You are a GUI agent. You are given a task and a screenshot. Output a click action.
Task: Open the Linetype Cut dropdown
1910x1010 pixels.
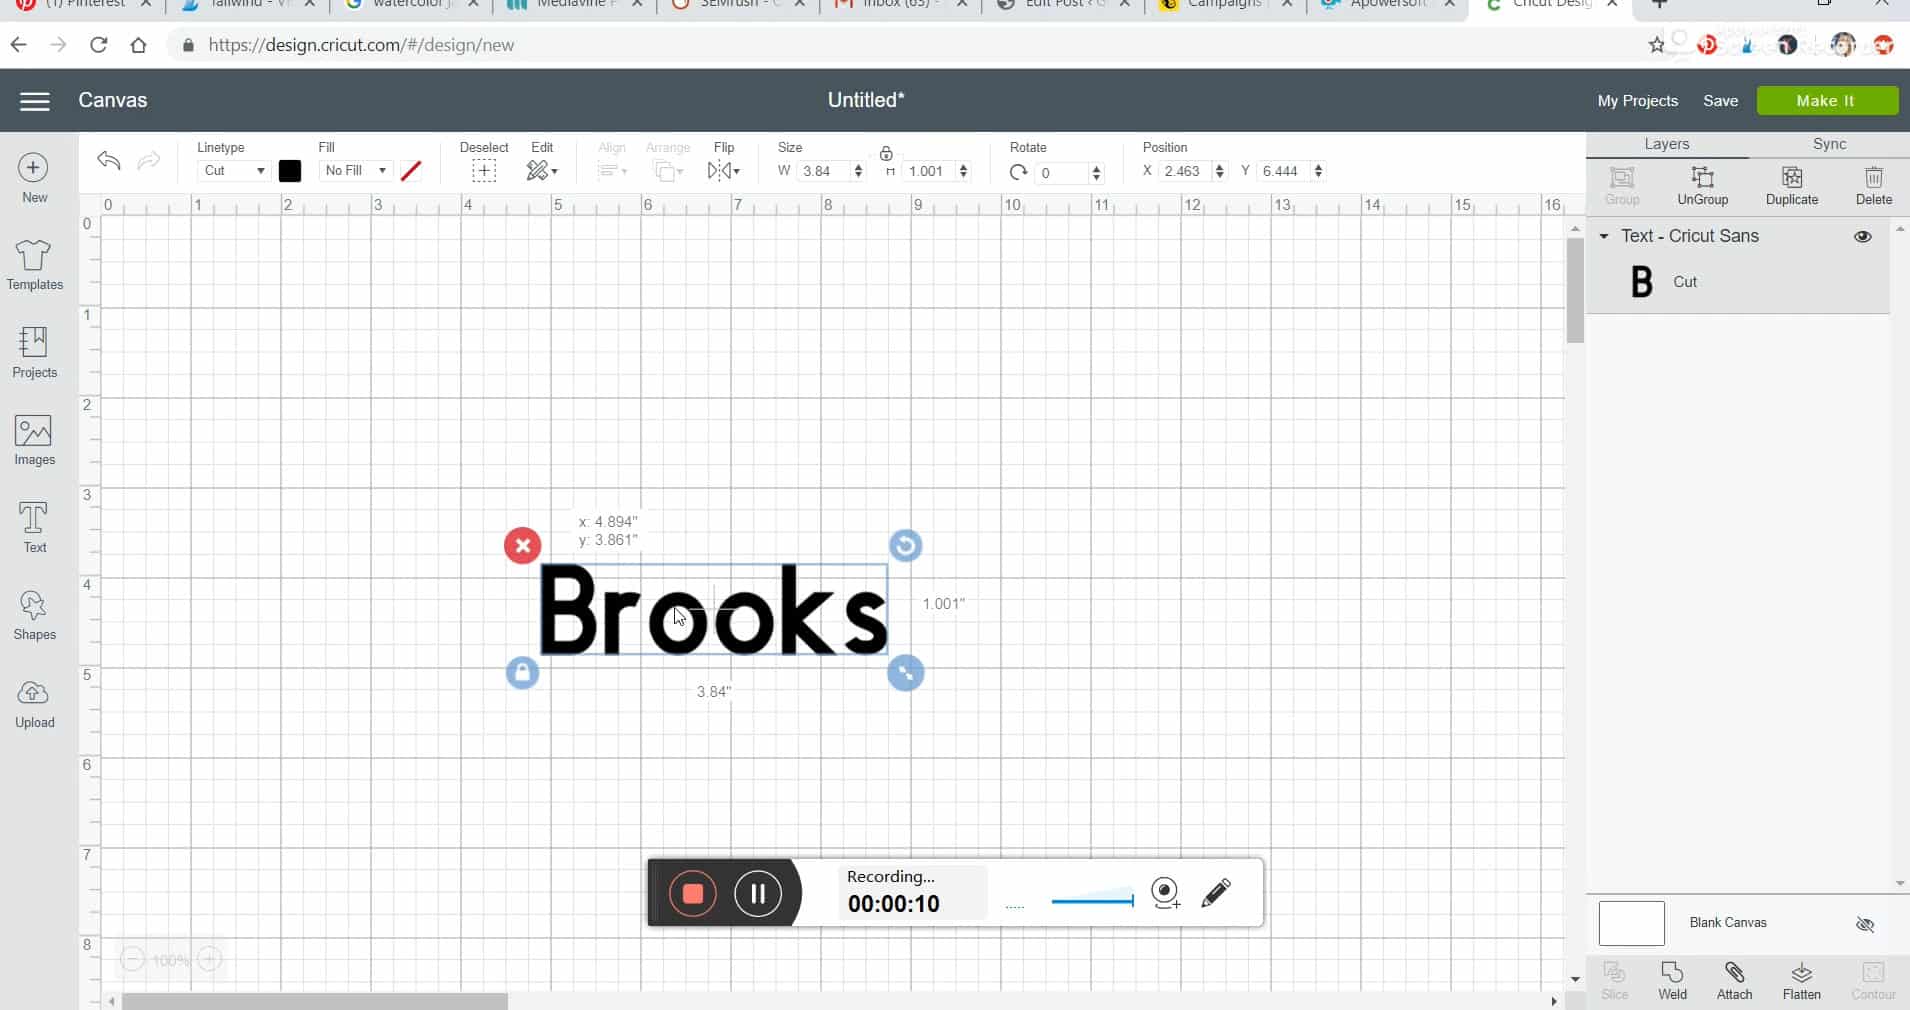coord(234,171)
